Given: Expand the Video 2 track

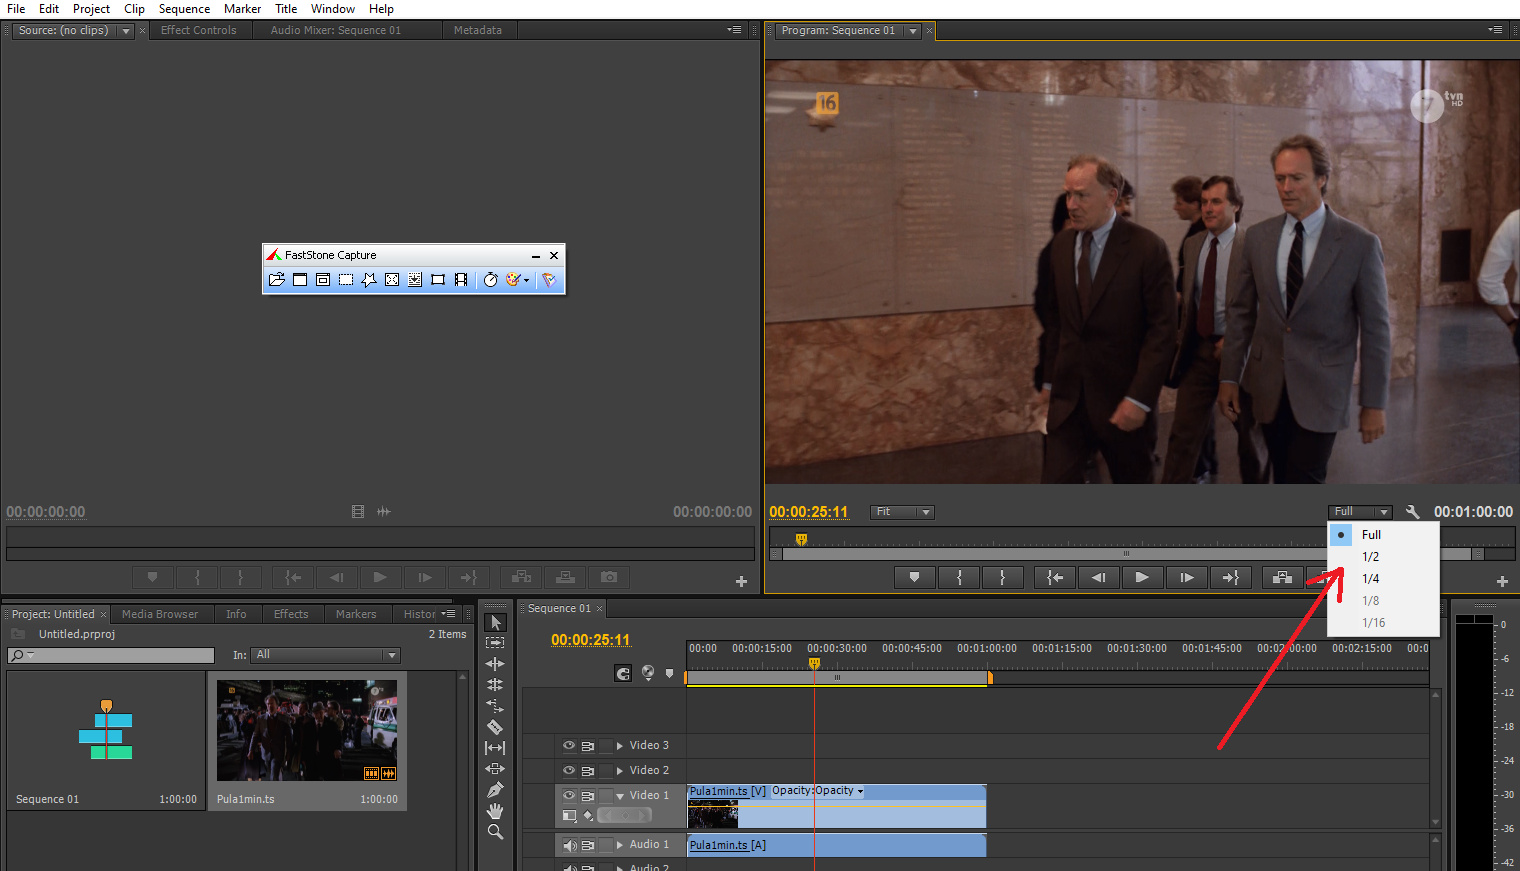Looking at the screenshot, I should pyautogui.click(x=620, y=770).
